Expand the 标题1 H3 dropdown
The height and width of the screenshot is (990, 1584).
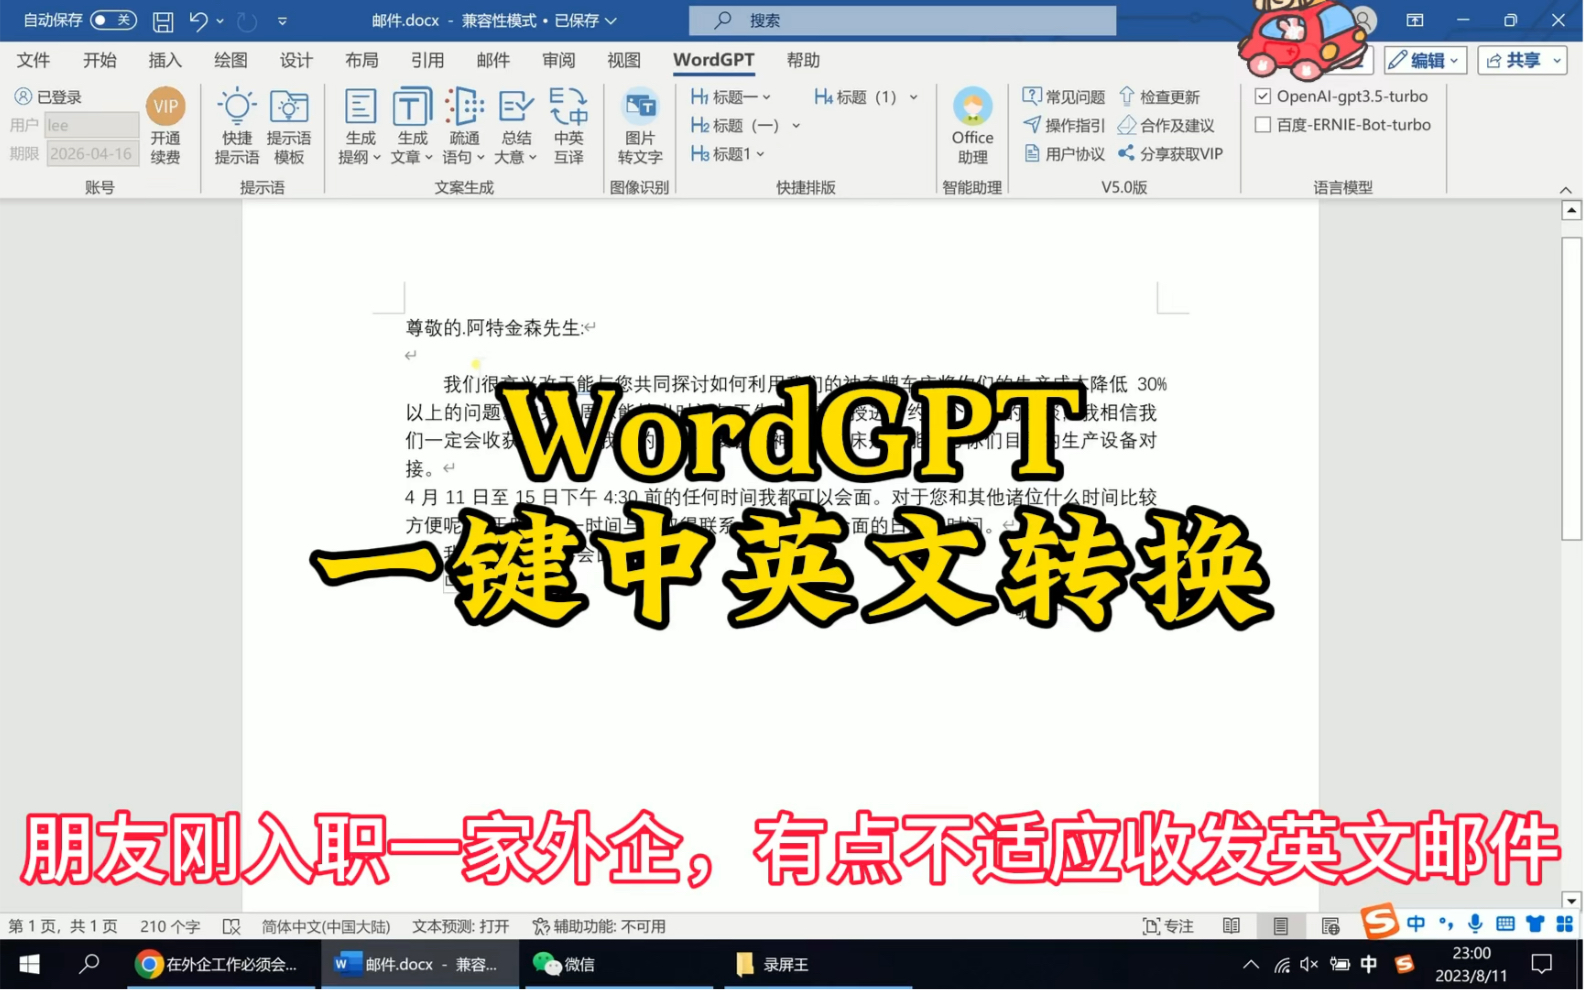coord(761,154)
